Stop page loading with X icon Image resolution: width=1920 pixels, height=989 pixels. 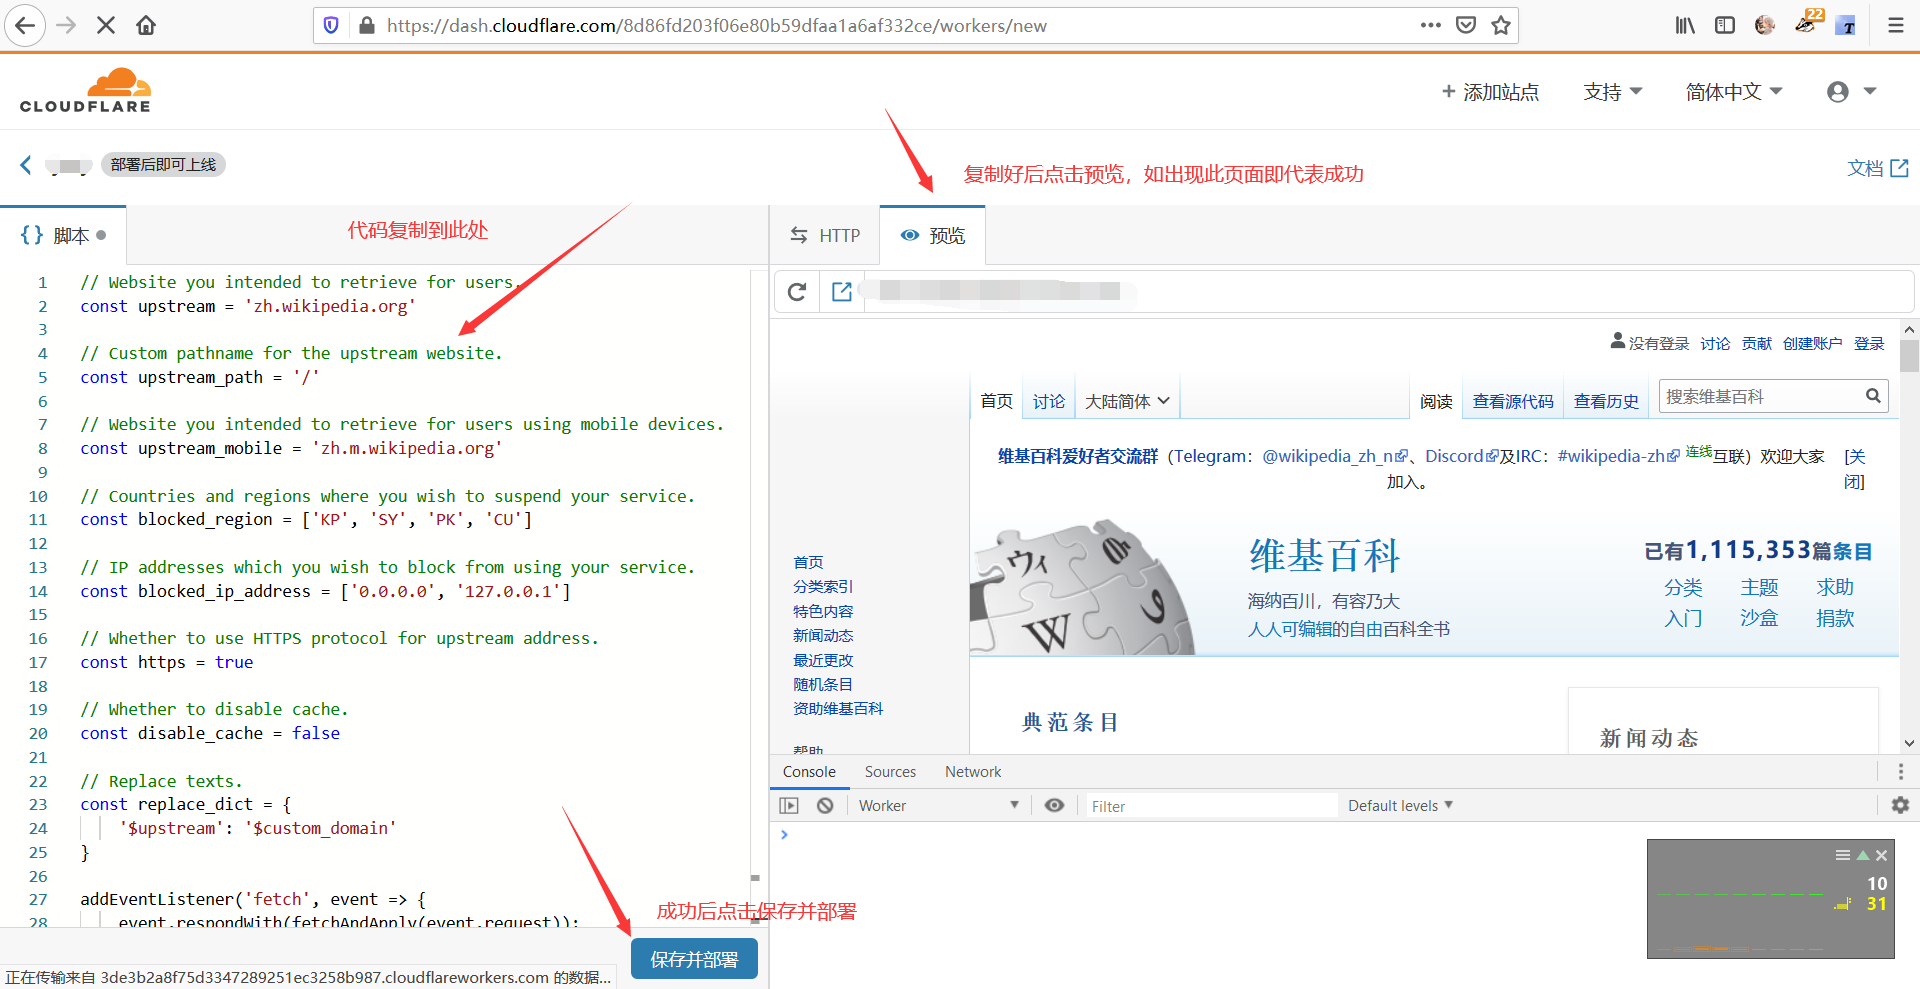pyautogui.click(x=106, y=25)
